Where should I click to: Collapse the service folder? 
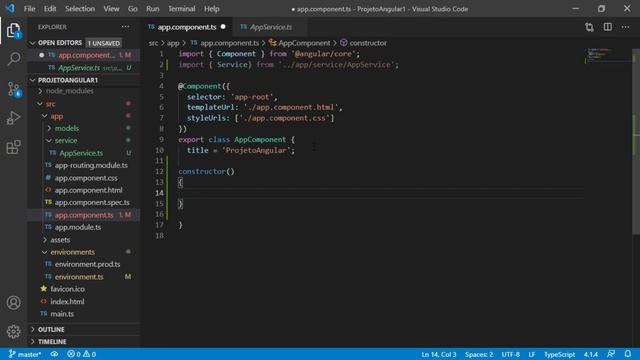pos(66,140)
